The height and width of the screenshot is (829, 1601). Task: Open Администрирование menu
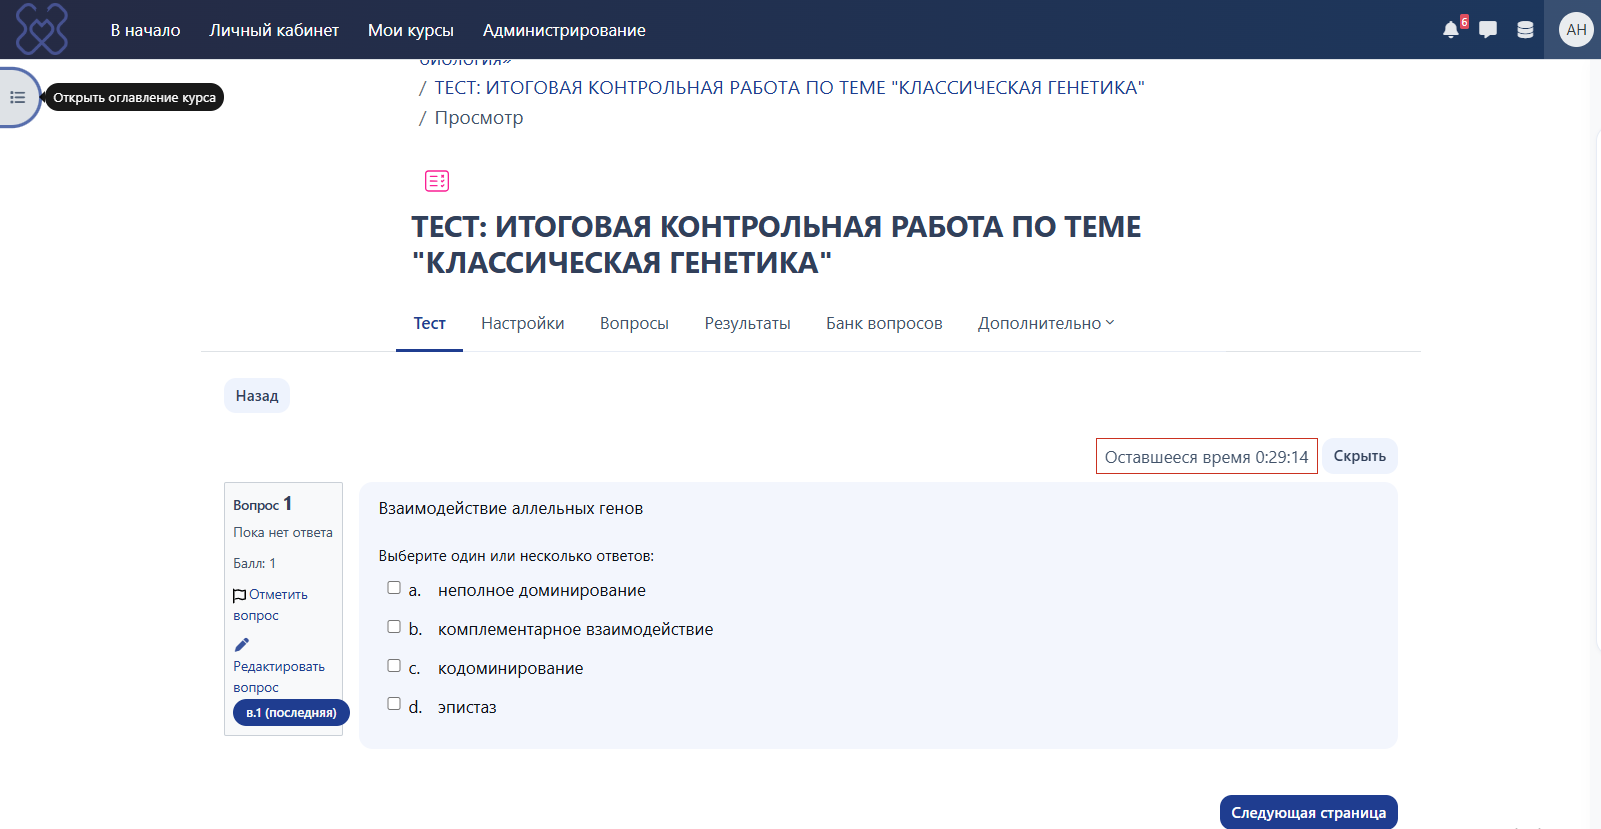(564, 30)
